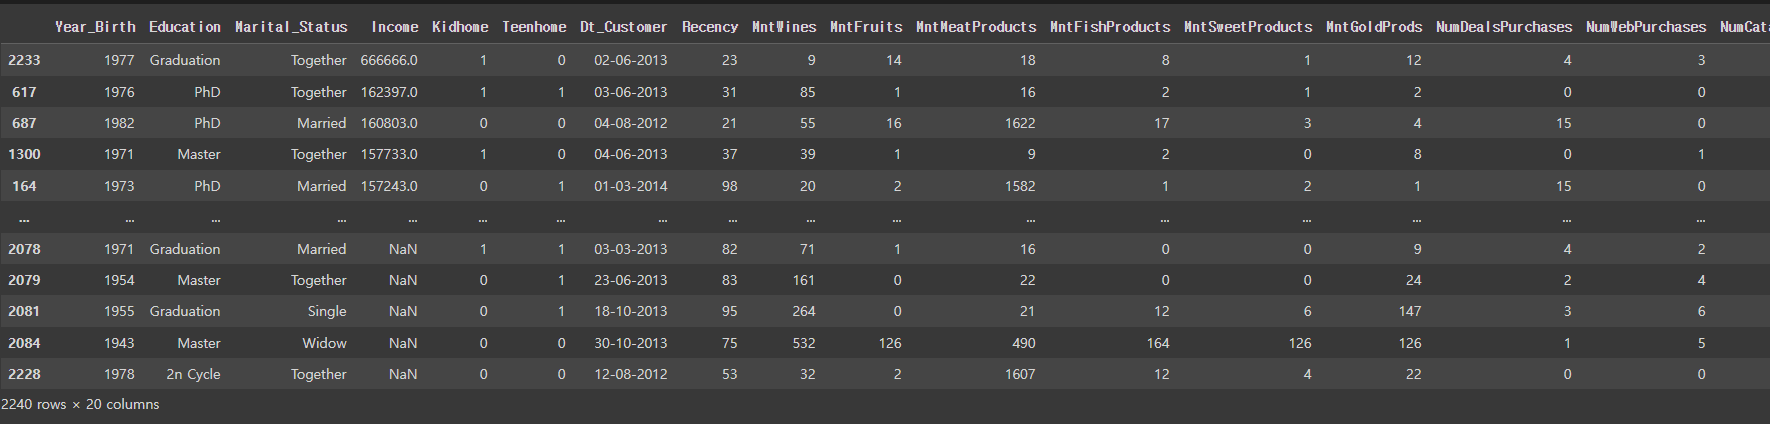Click the 2240 rows × 20 columns summary
1770x424 pixels.
click(x=80, y=405)
